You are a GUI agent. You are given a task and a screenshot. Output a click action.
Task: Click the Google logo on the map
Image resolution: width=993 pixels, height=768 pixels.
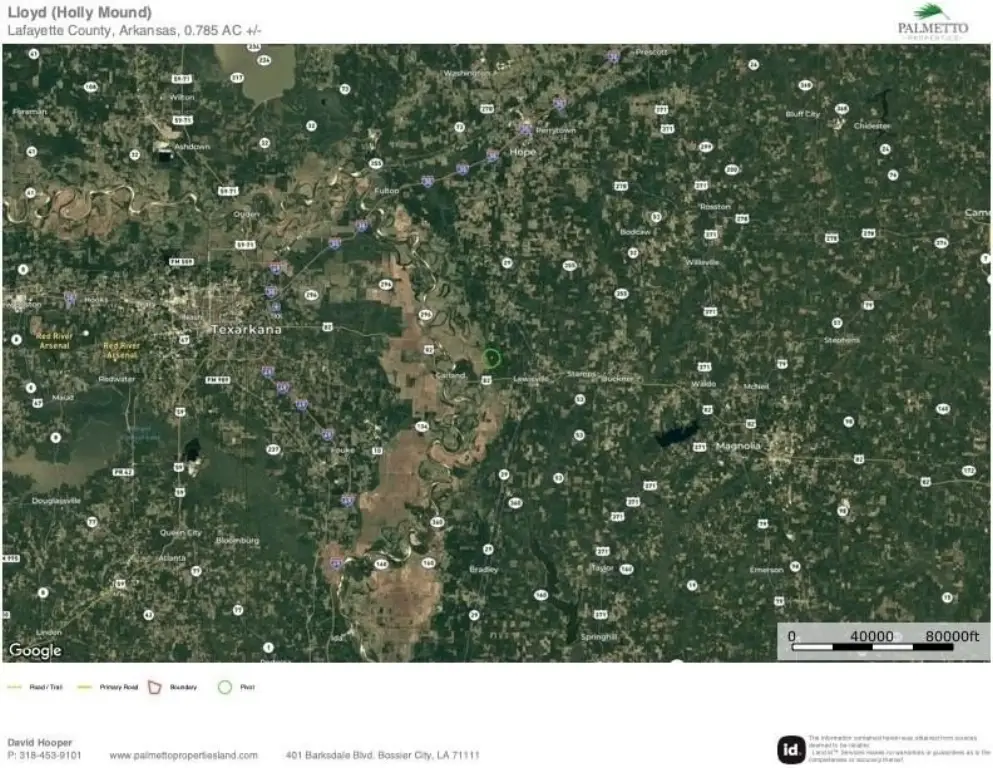tap(35, 650)
